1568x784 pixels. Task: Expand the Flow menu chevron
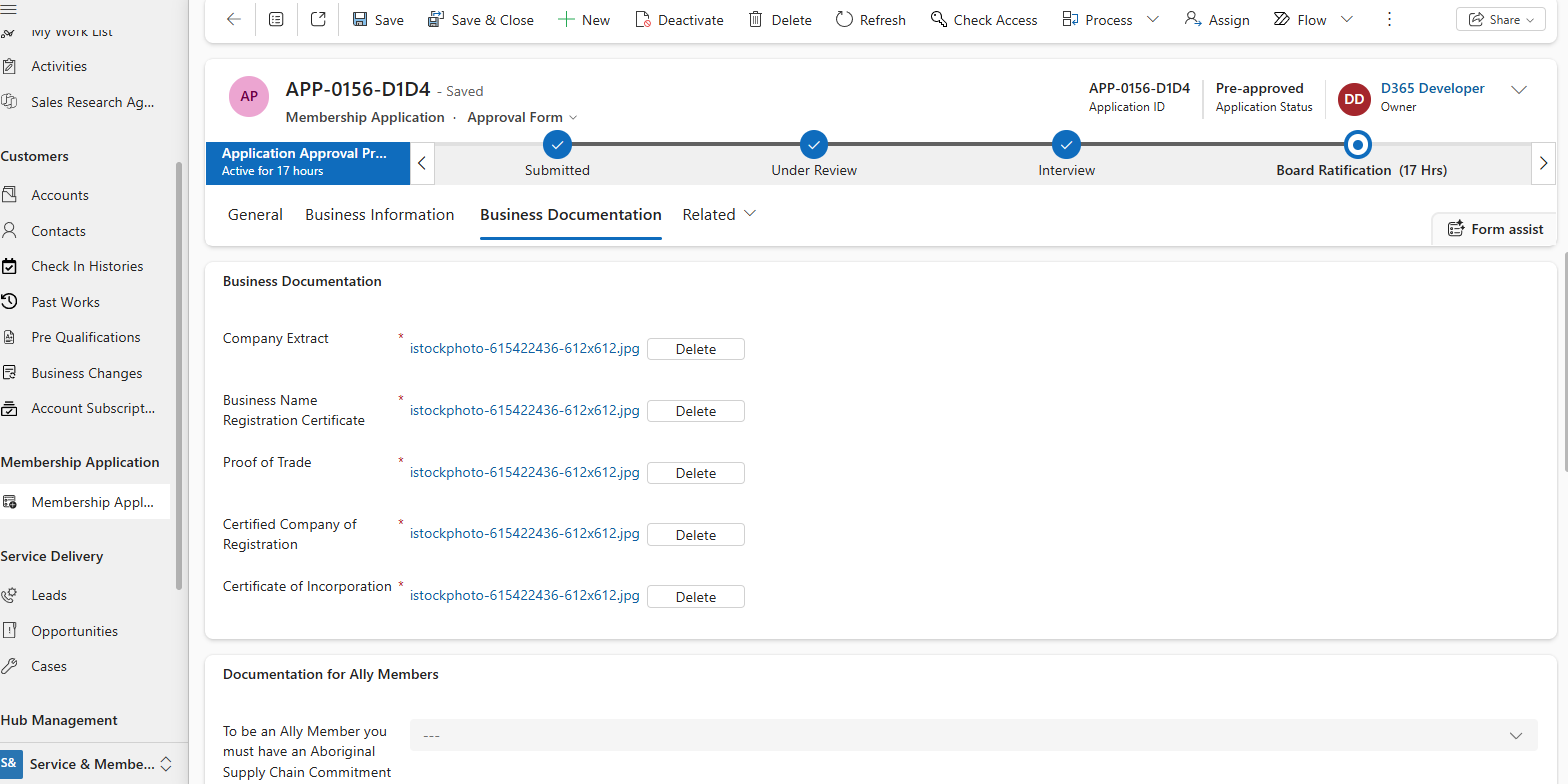pyautogui.click(x=1346, y=20)
